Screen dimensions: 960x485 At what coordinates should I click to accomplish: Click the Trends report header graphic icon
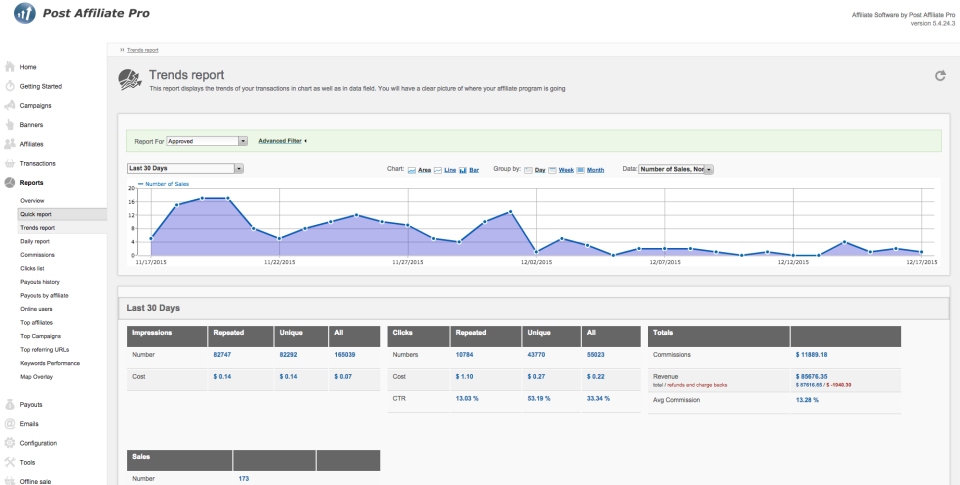pyautogui.click(x=130, y=80)
